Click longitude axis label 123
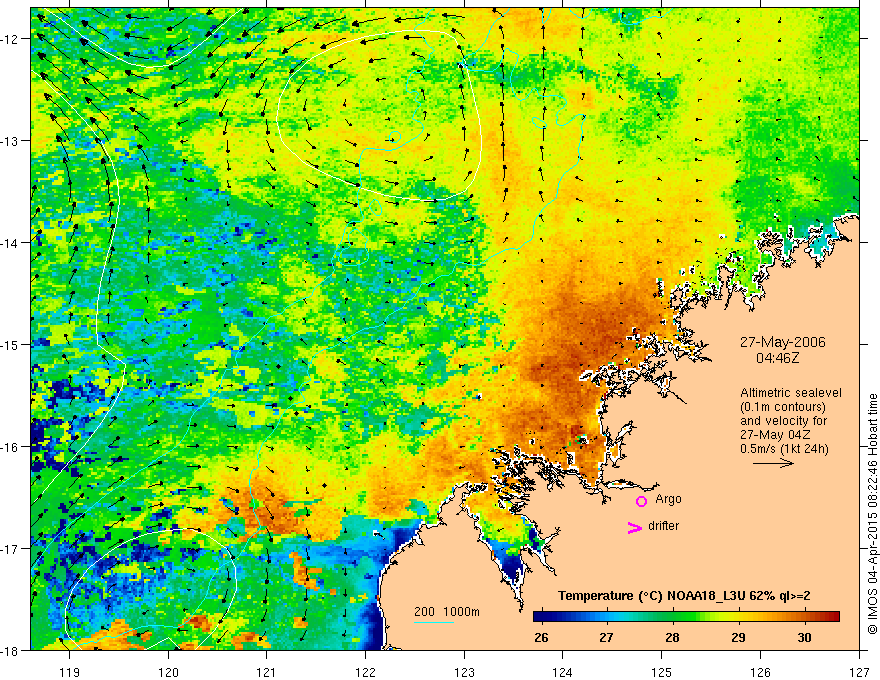 [x=464, y=672]
